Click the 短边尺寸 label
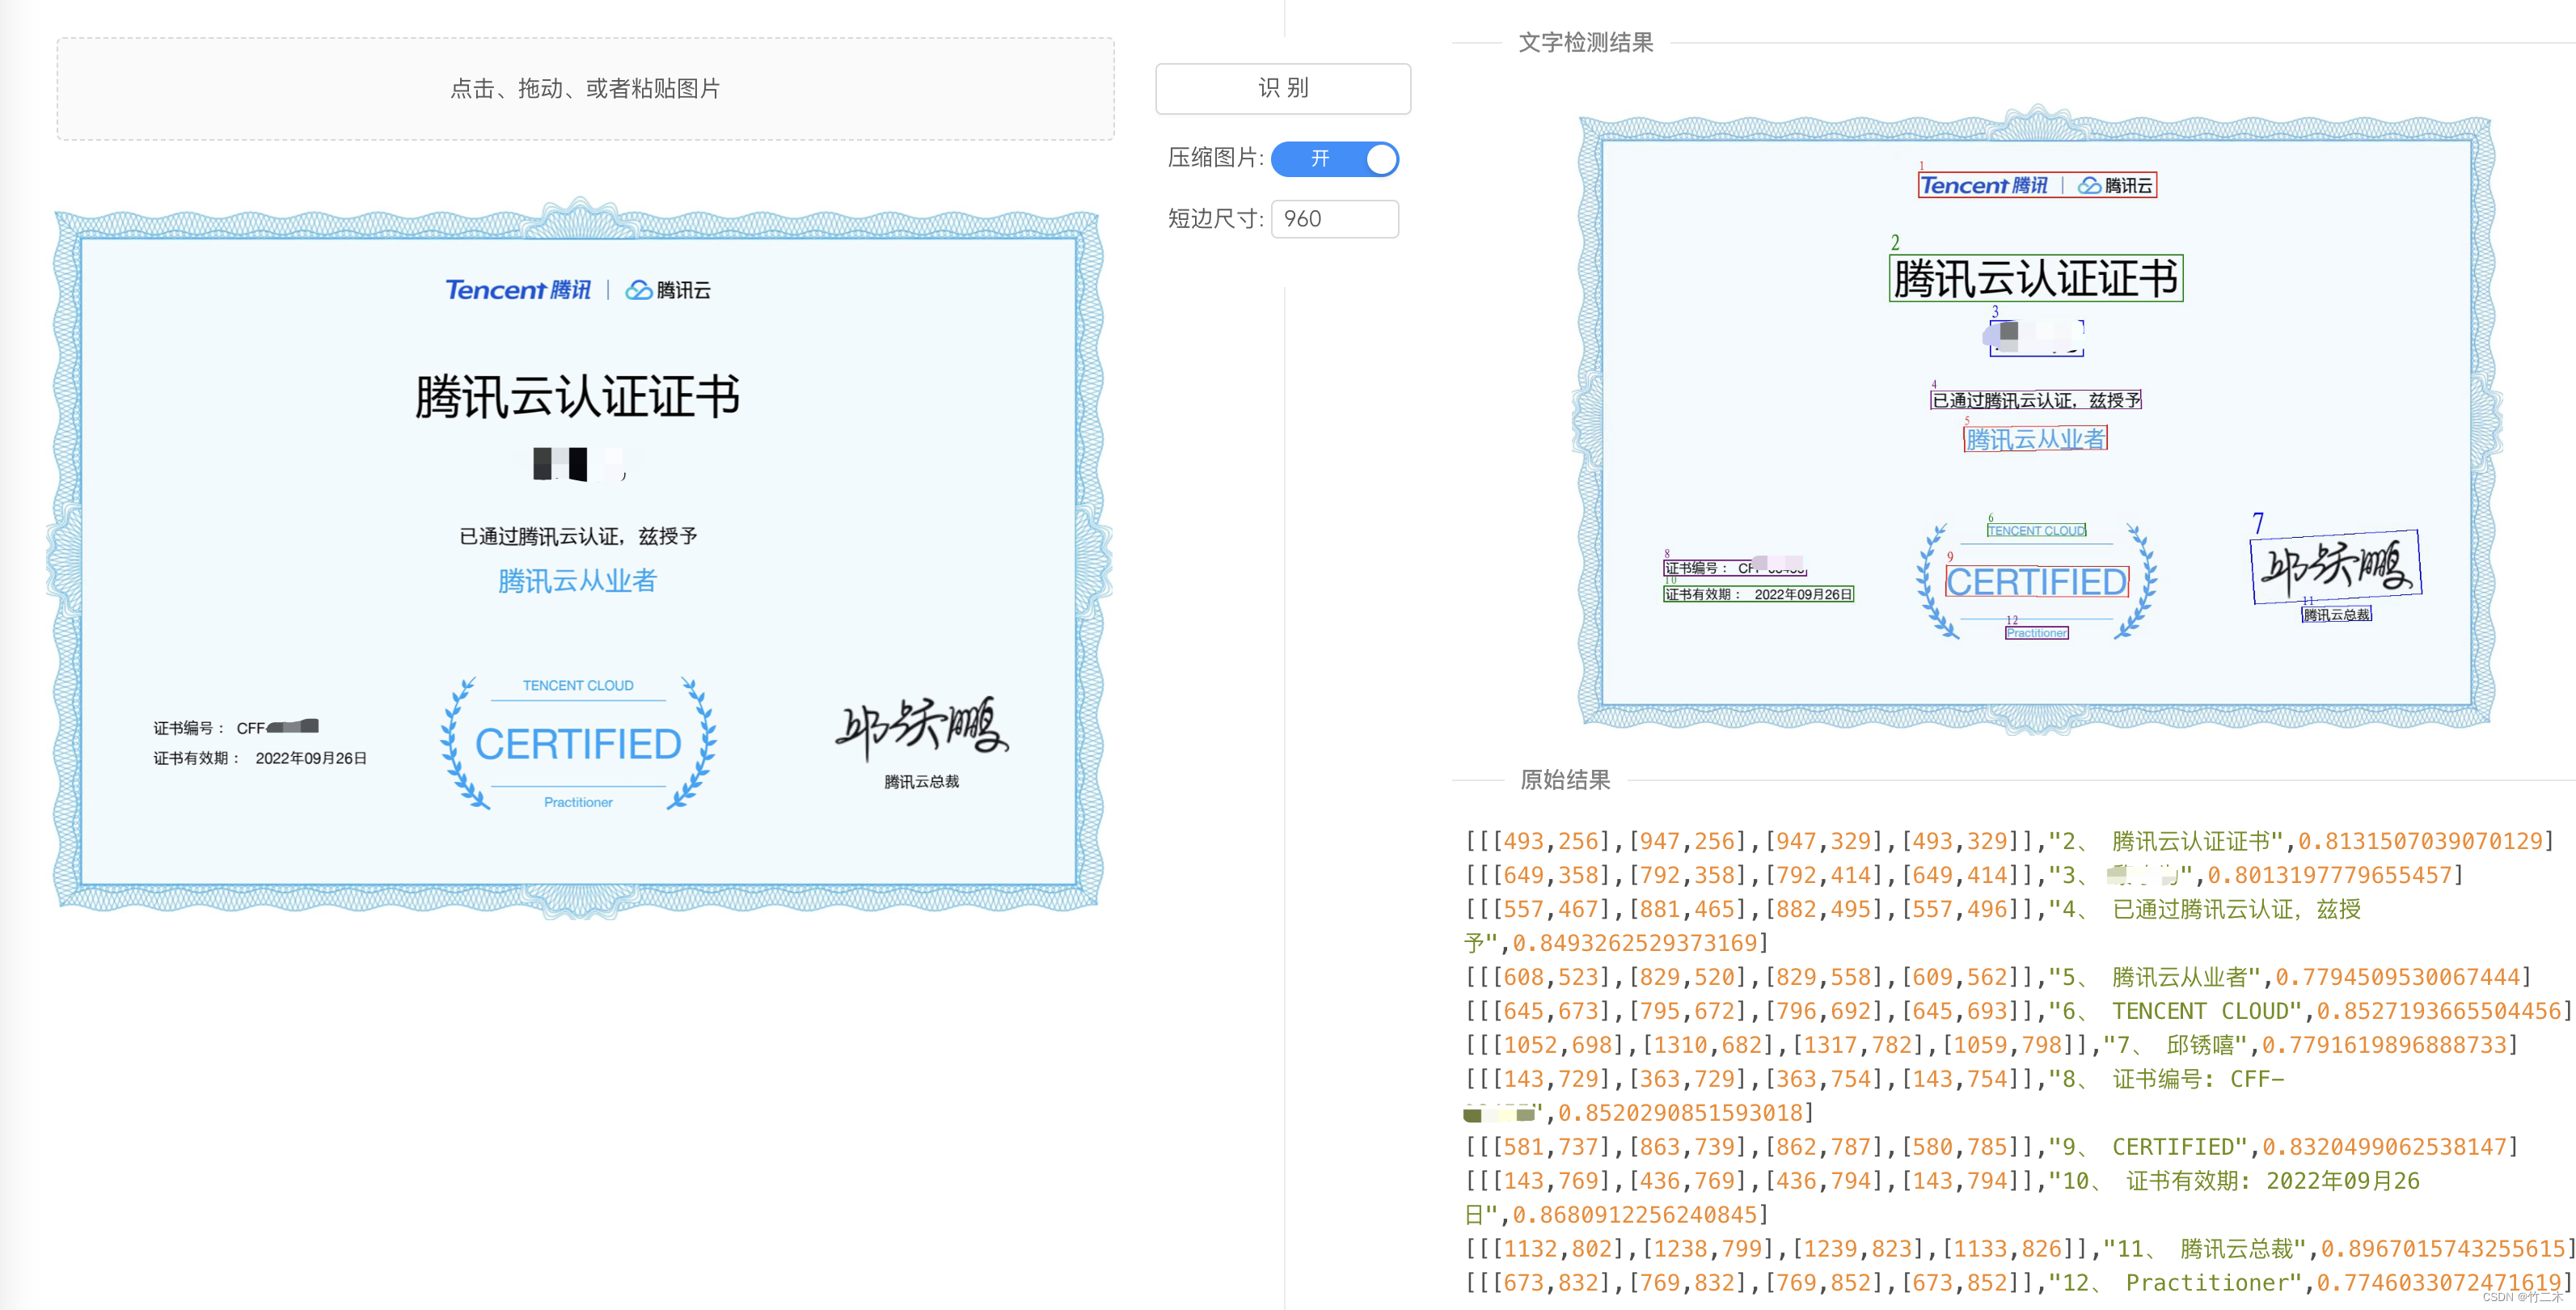Viewport: 2576px width, 1310px height. coord(1215,218)
